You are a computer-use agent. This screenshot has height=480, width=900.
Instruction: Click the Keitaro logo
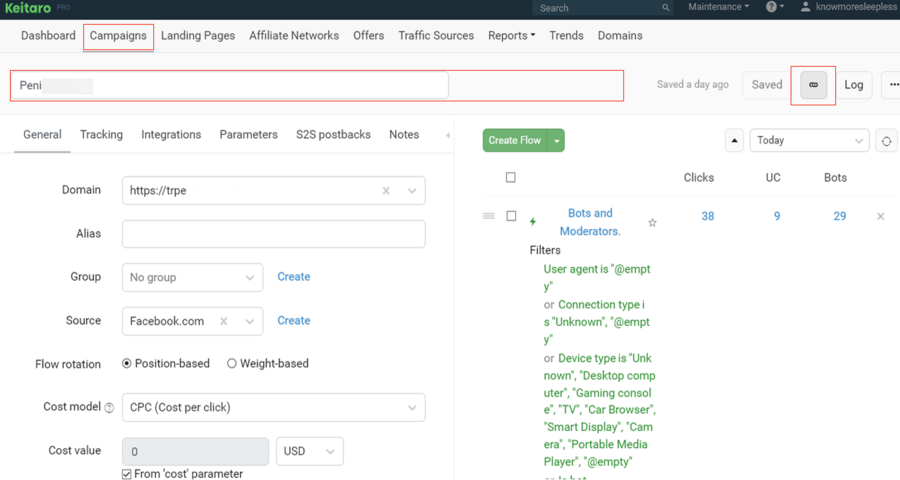tap(28, 8)
